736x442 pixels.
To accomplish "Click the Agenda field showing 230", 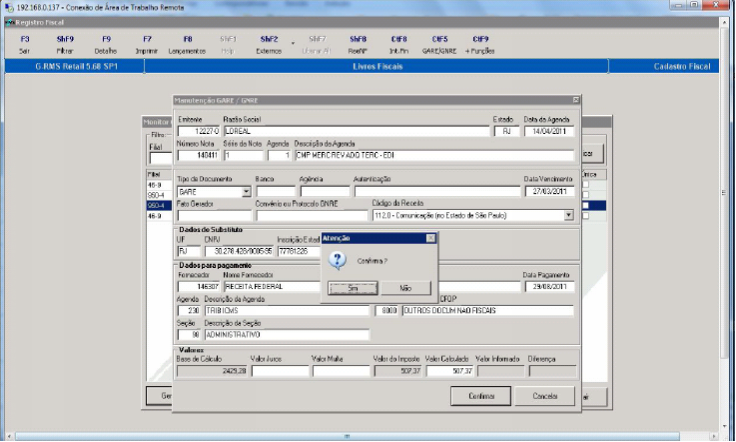I will point(189,311).
